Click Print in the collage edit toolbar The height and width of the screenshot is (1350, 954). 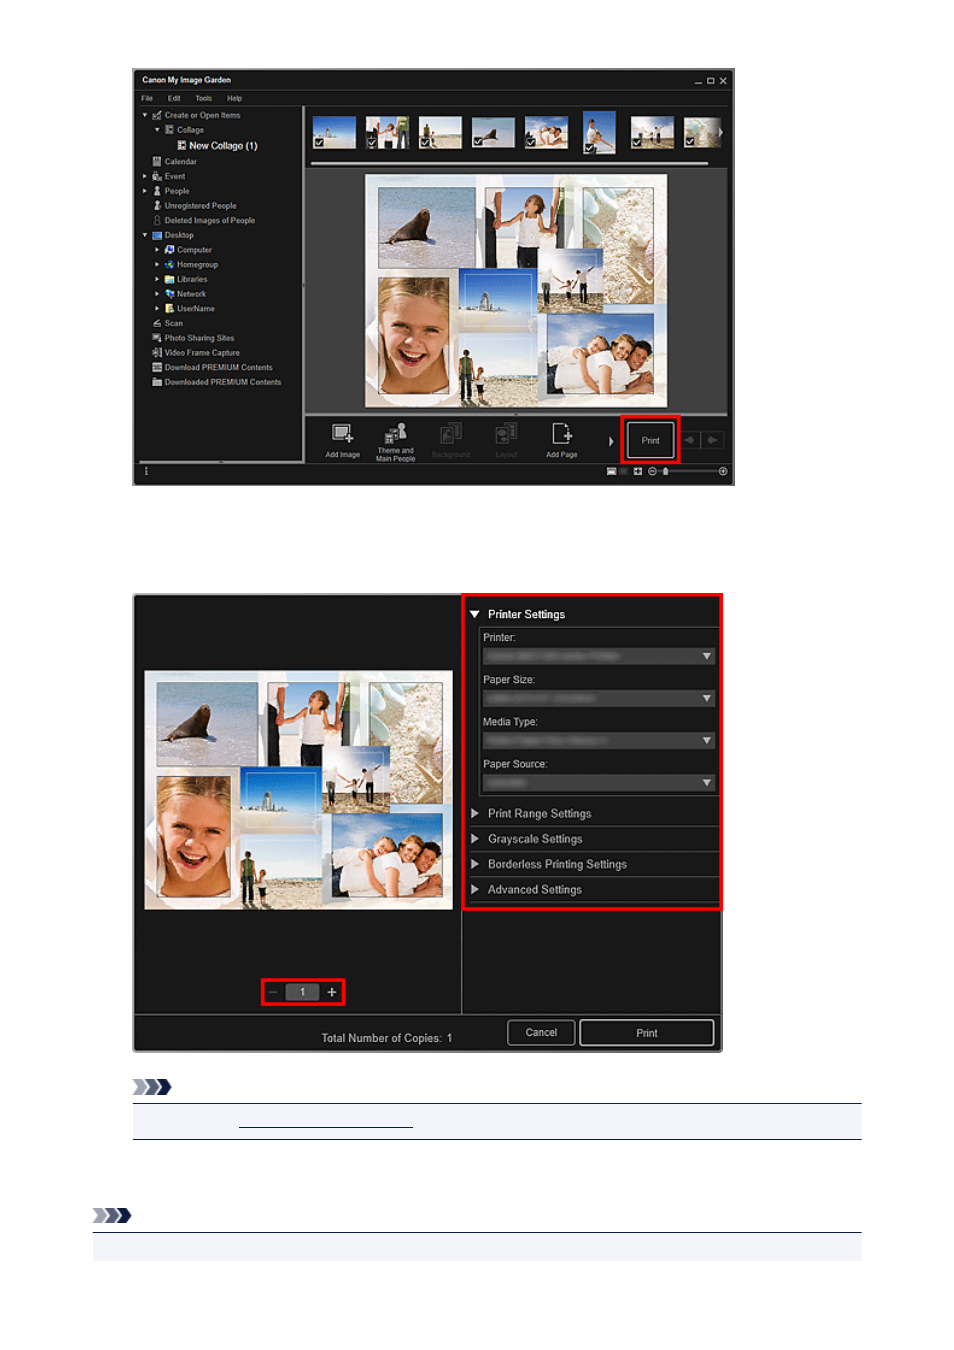651,440
